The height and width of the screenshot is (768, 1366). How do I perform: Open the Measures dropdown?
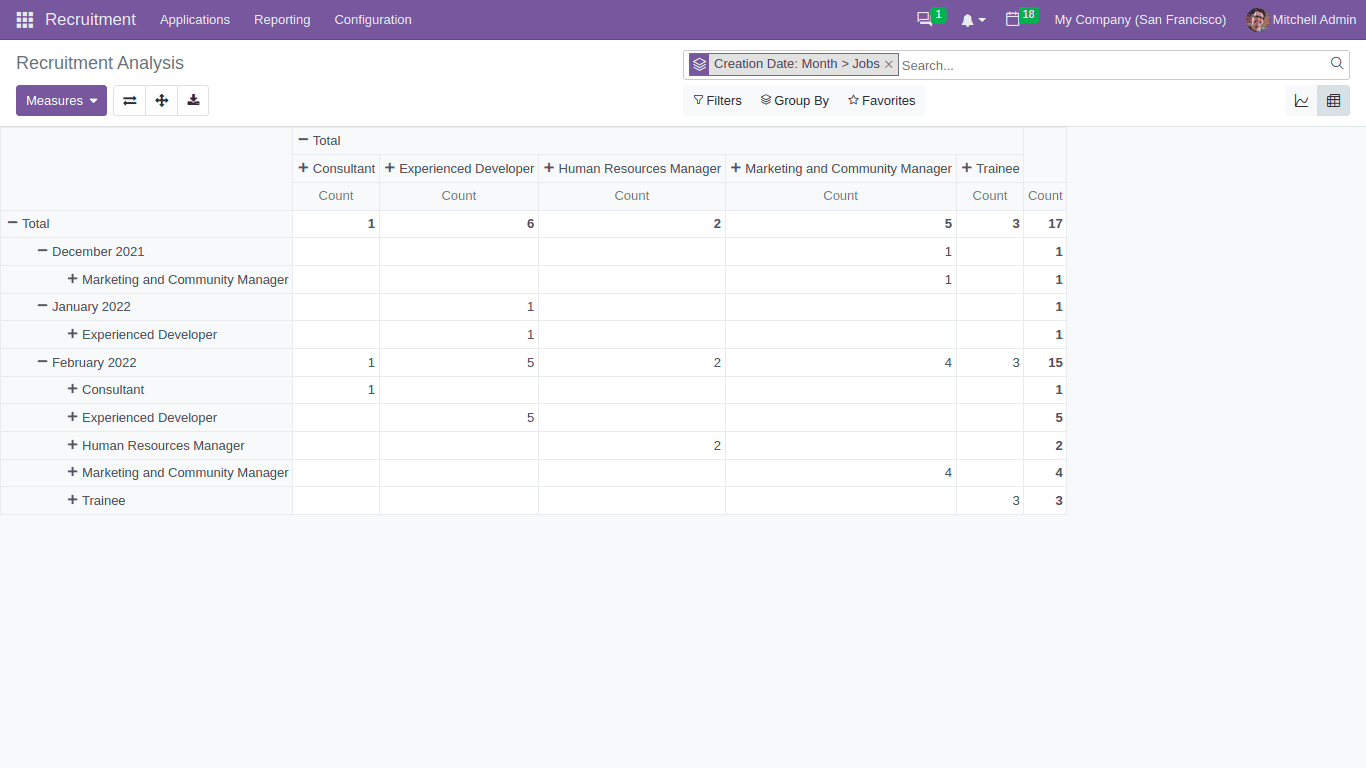click(x=61, y=100)
